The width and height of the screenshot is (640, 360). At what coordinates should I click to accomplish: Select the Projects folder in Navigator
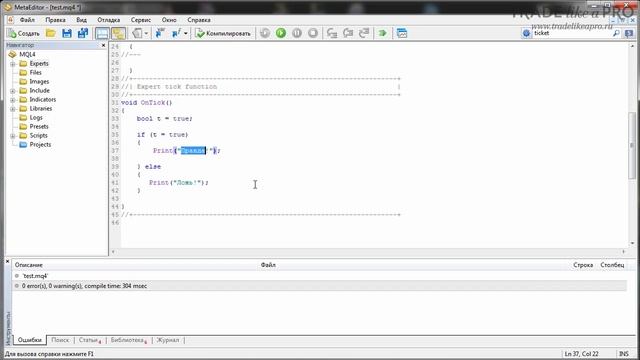click(40, 144)
